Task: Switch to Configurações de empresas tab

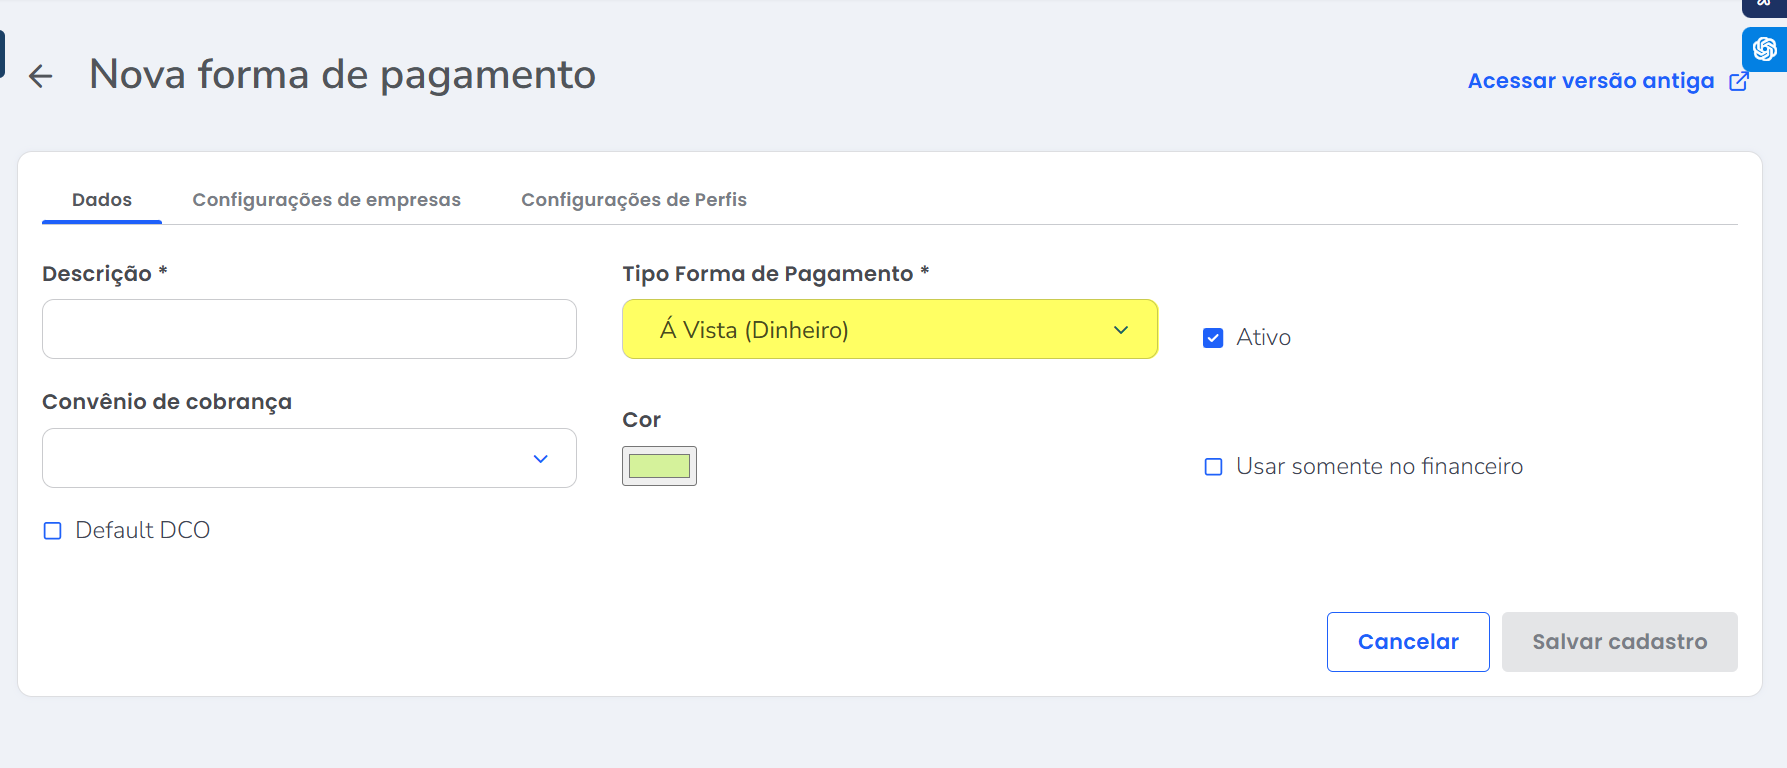Action: [326, 200]
